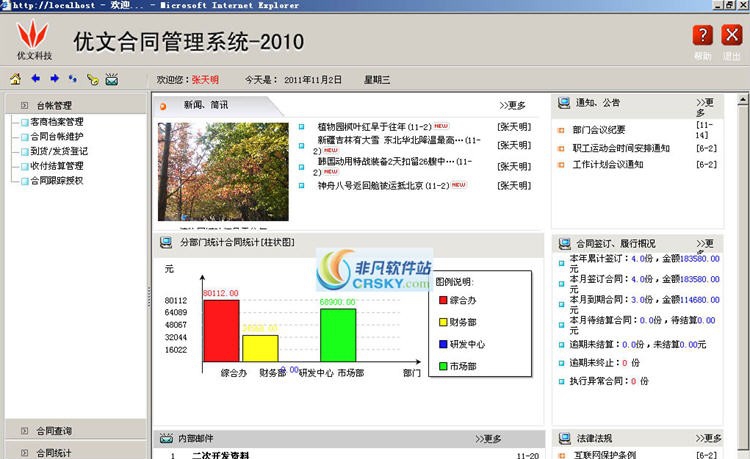The width and height of the screenshot is (750, 459).
Task: Go back with the left arrow icon
Action: coord(35,78)
